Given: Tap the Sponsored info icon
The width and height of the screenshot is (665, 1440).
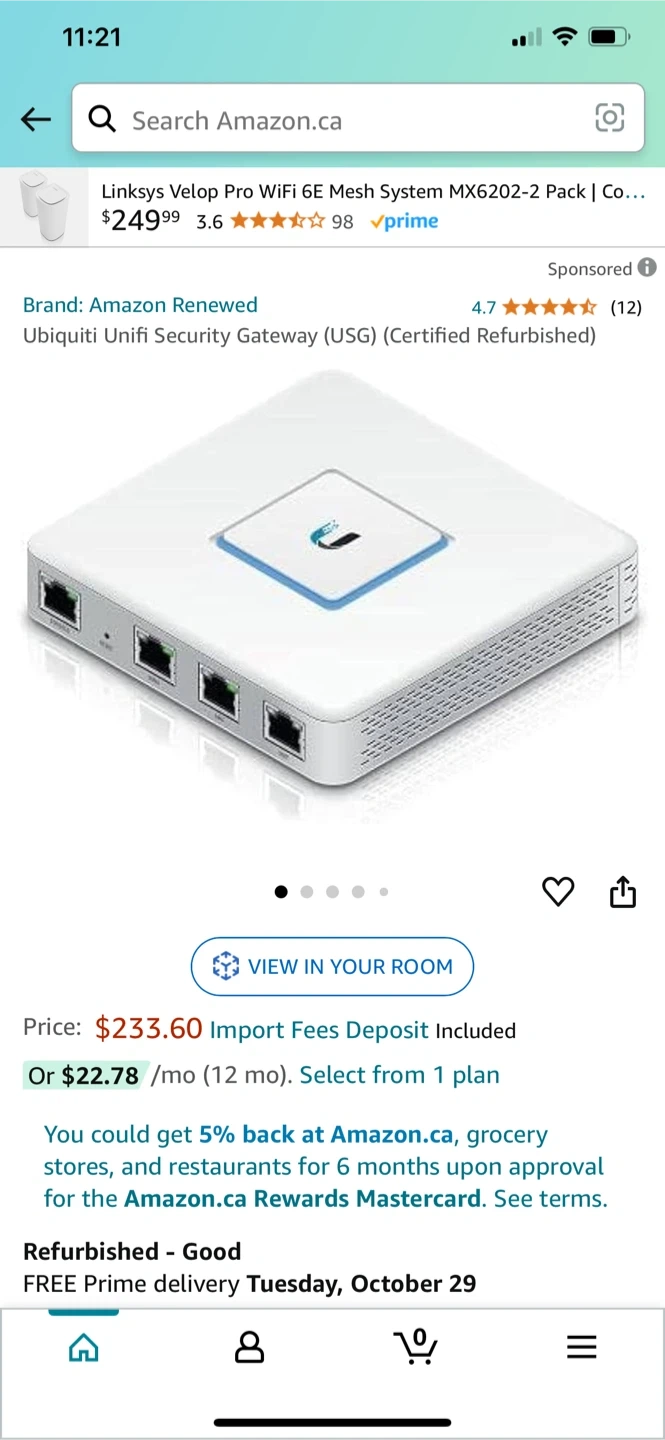Looking at the screenshot, I should point(647,267).
